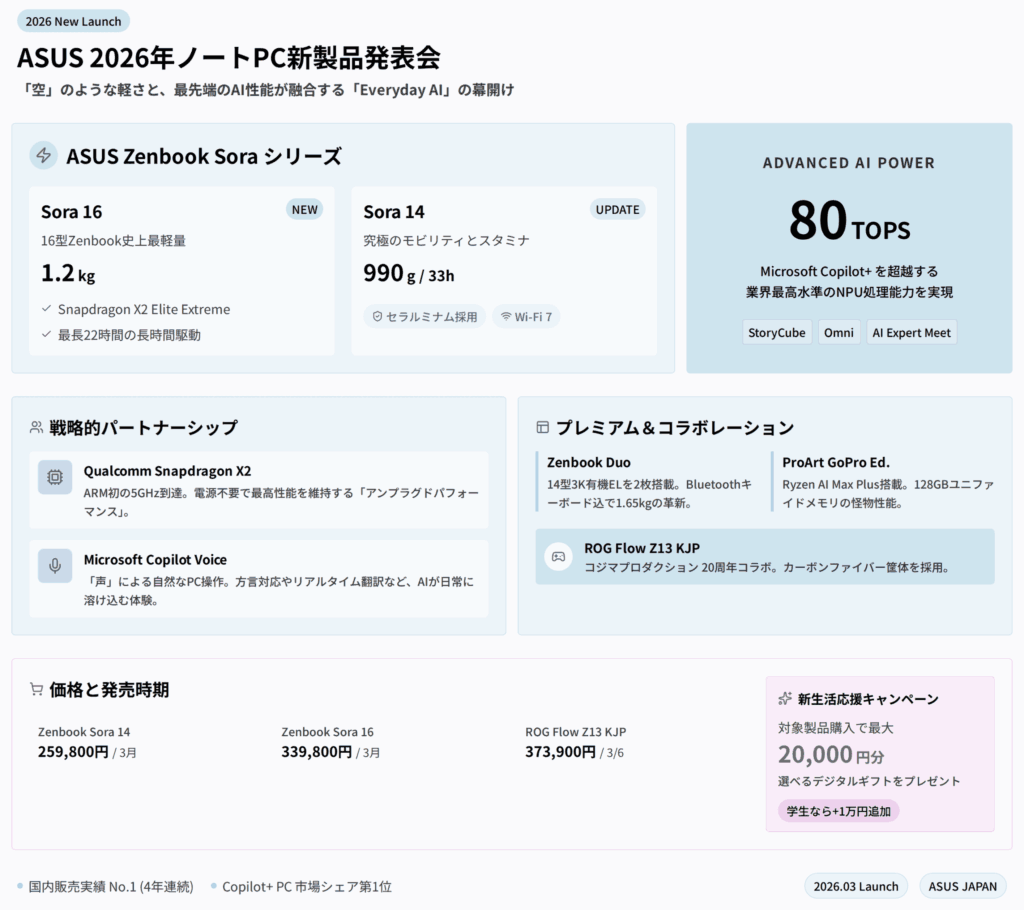Viewport: 1024px width, 910px height.
Task: Click the checkmark next to Snapdragon X2 Elite Extreme
Action: coord(46,309)
